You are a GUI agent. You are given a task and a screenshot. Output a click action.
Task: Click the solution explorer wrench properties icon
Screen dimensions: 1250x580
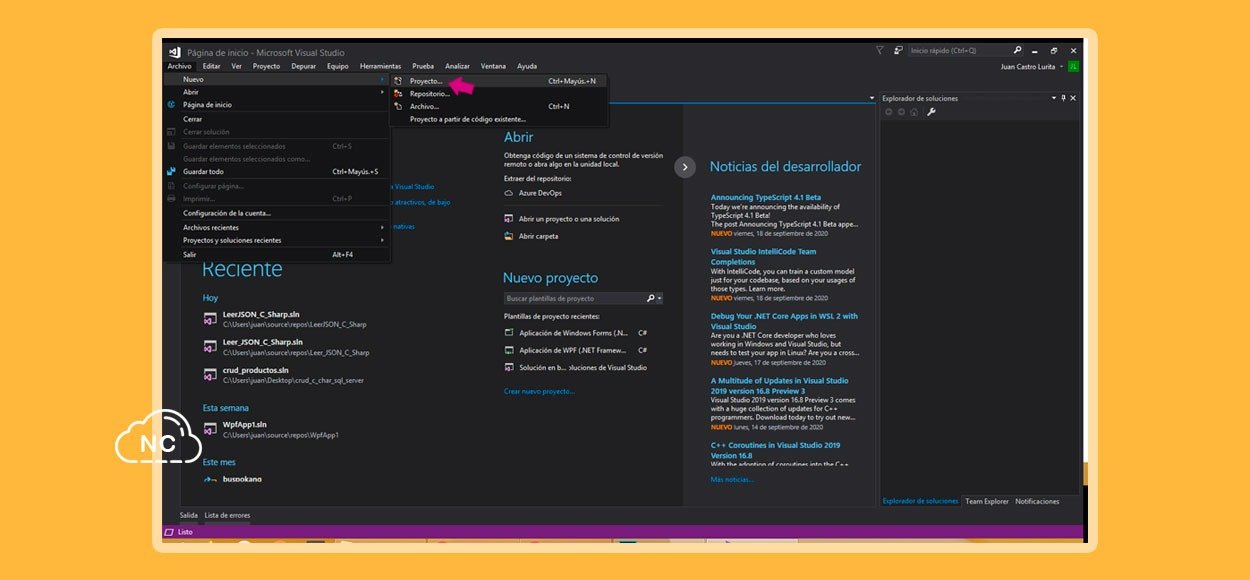931,112
